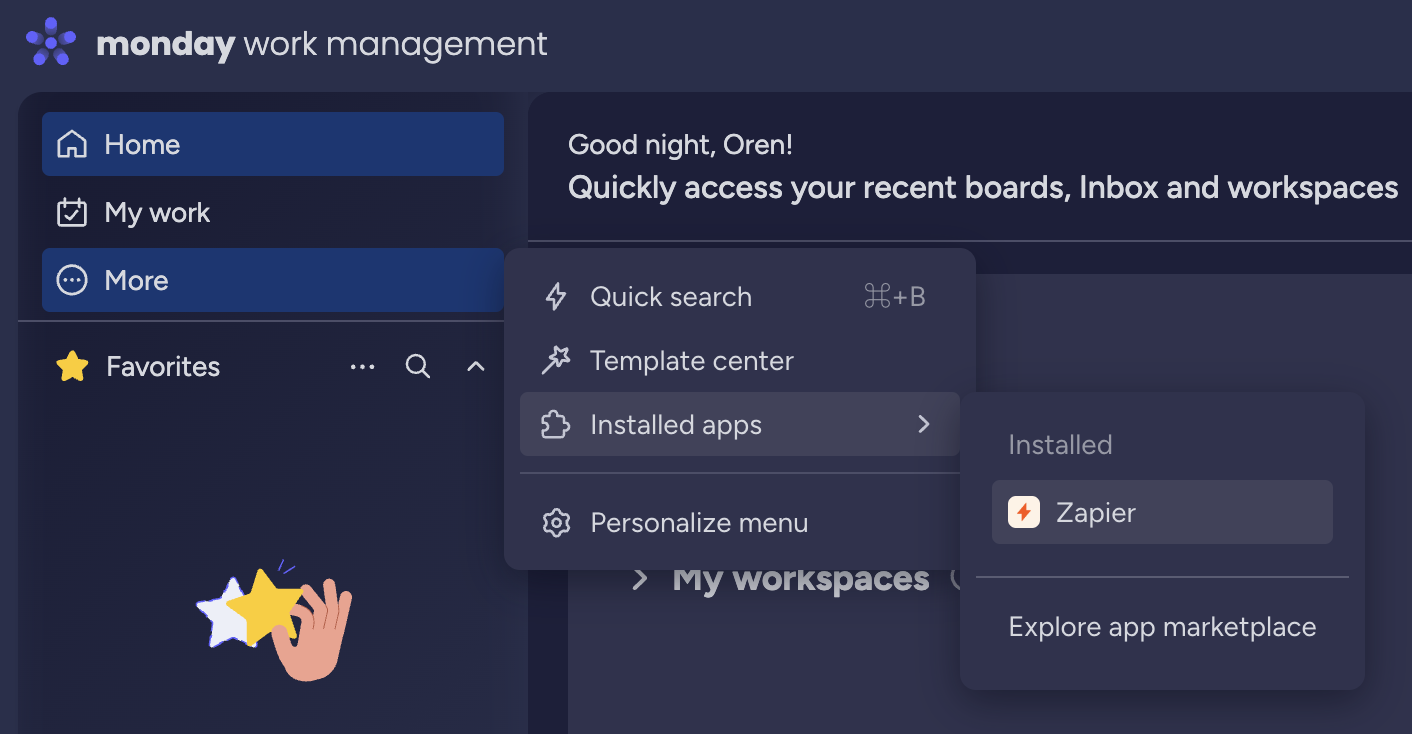The height and width of the screenshot is (734, 1412).
Task: Click the Favorites star icon
Action: [71, 366]
